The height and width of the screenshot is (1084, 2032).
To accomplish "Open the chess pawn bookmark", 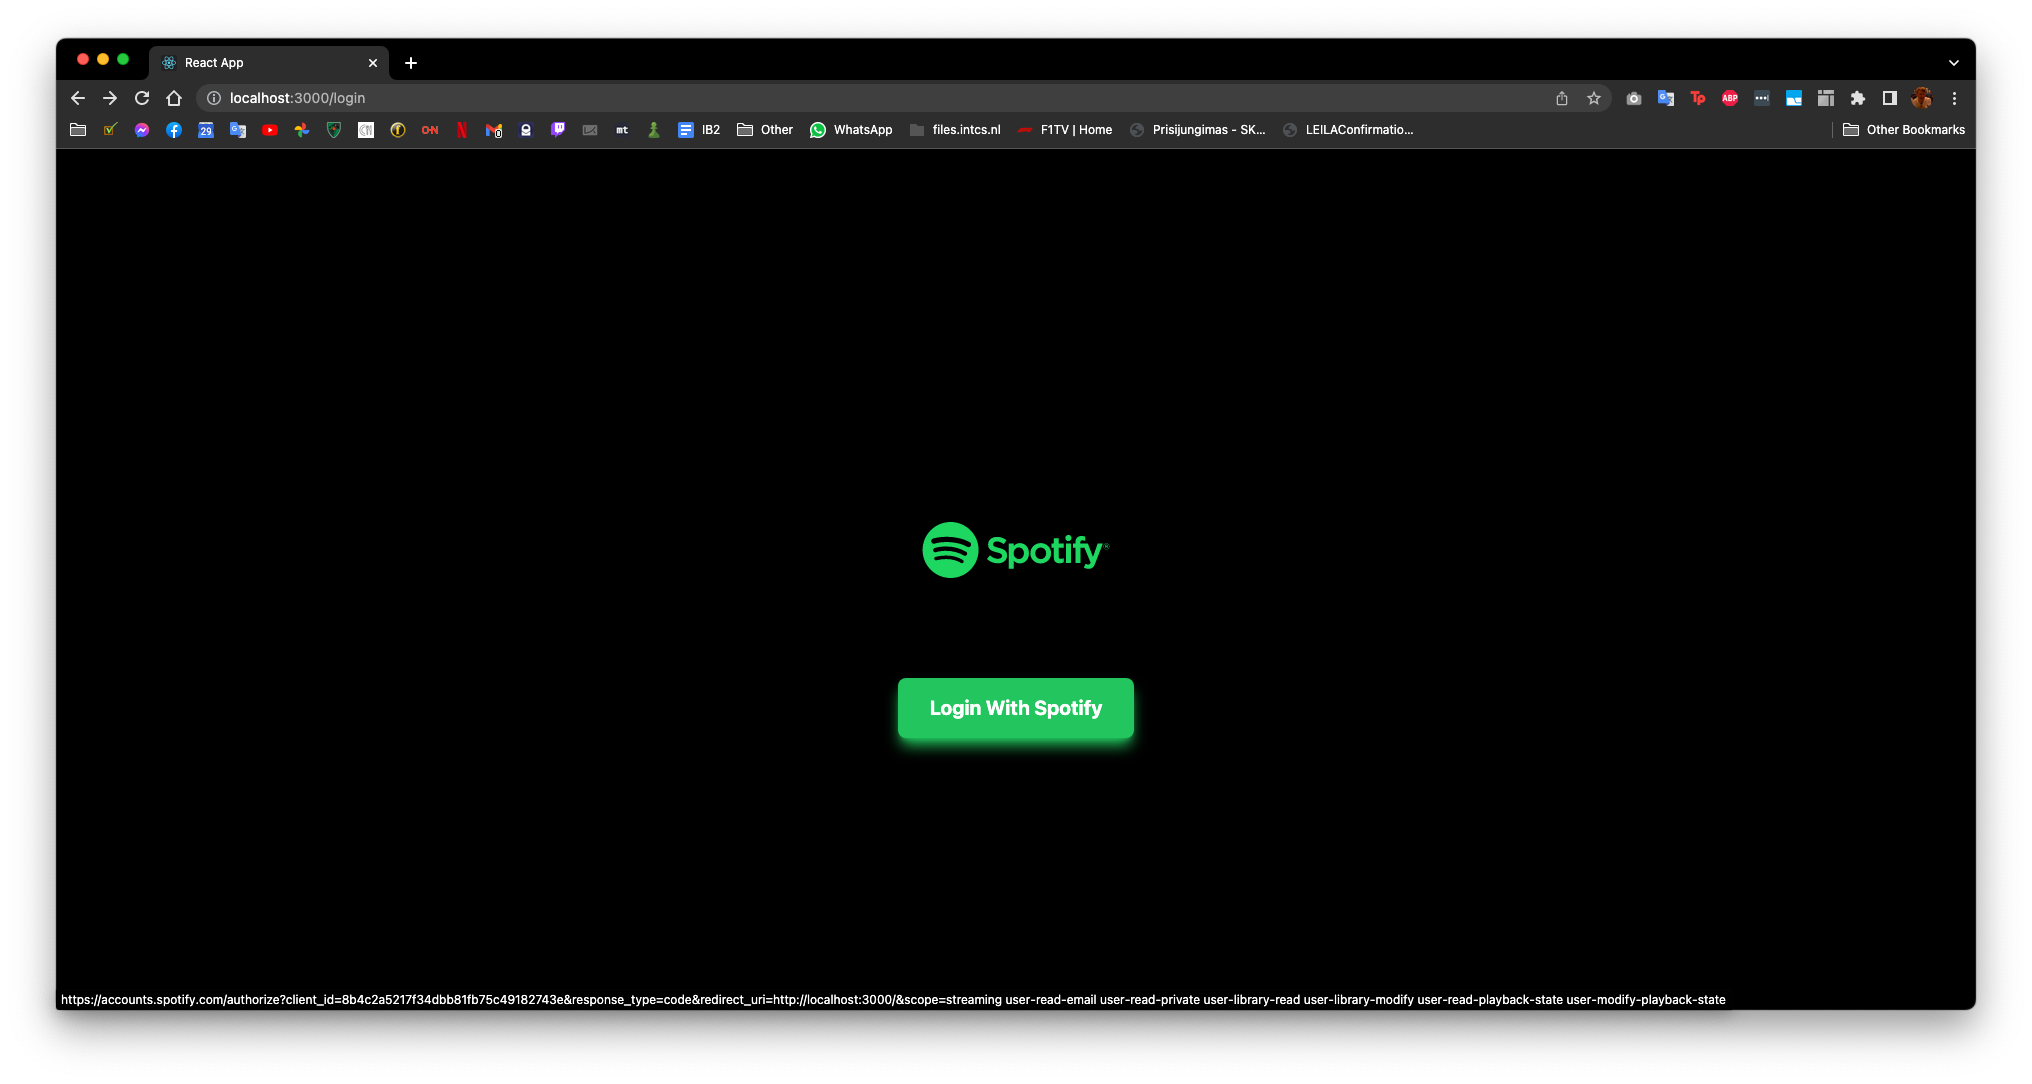I will pos(654,130).
